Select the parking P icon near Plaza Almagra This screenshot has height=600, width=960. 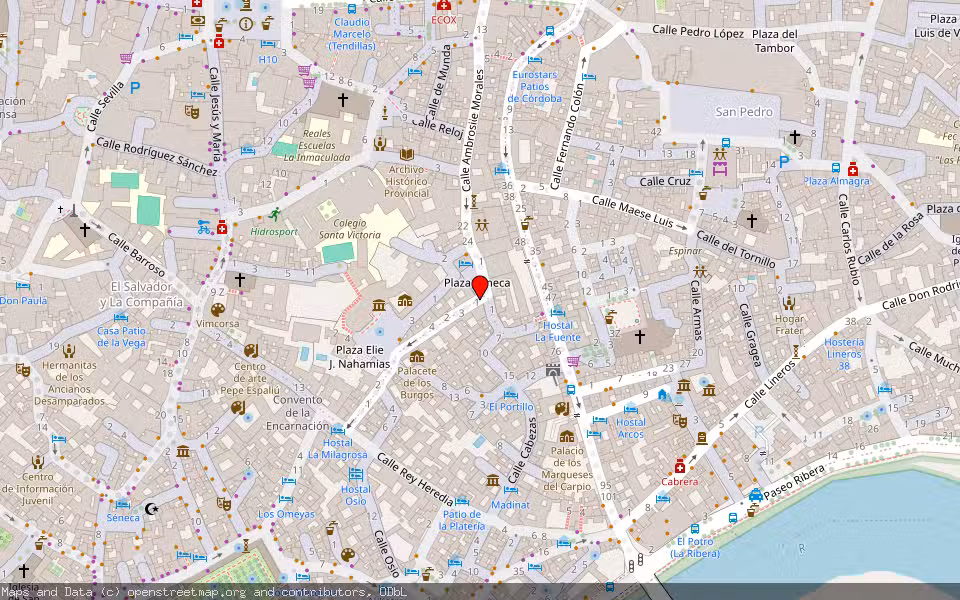(784, 162)
